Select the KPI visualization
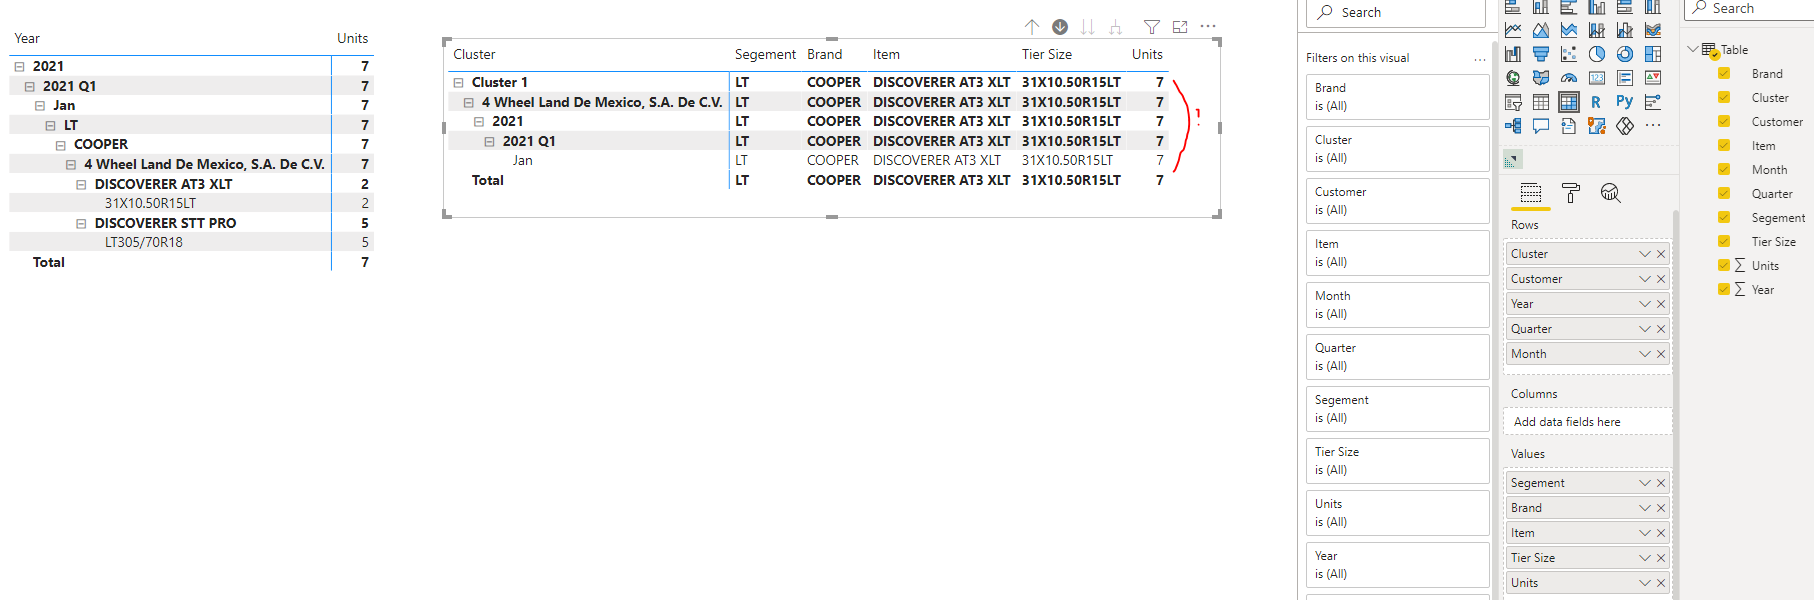This screenshot has width=1814, height=600. point(1653,78)
